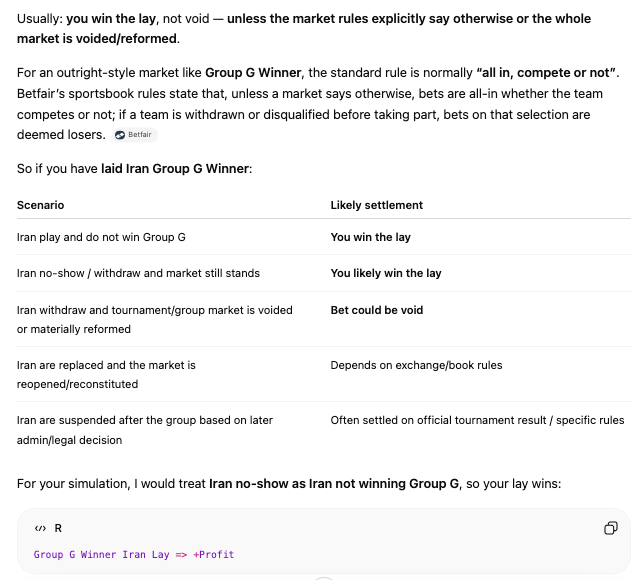The height and width of the screenshot is (580, 643).
Task: Click the bold 'all in, compete or not' phrase
Action: click(x=546, y=73)
